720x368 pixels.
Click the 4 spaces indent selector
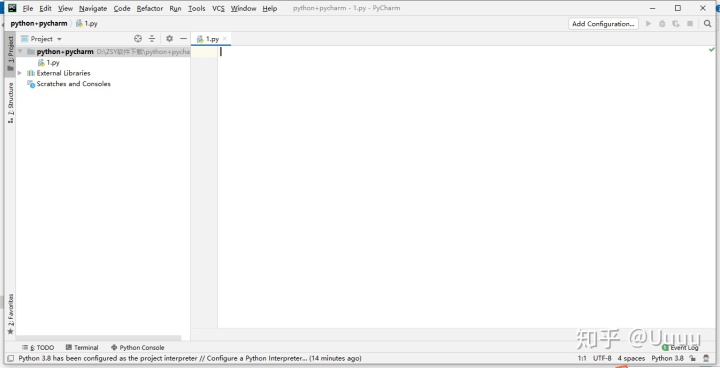(631, 358)
